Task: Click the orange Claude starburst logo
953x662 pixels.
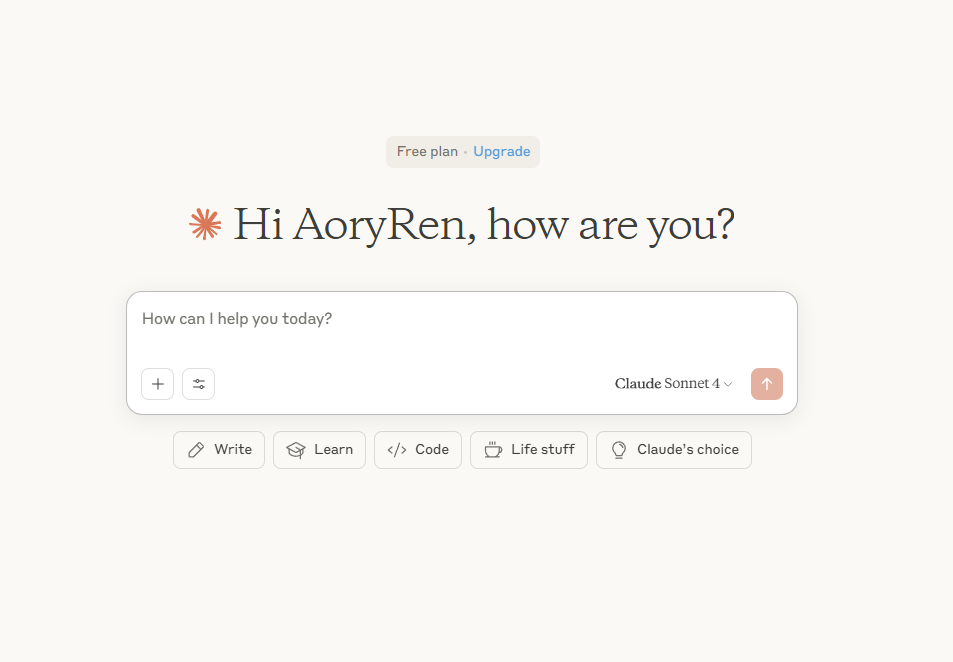Action: [x=205, y=224]
